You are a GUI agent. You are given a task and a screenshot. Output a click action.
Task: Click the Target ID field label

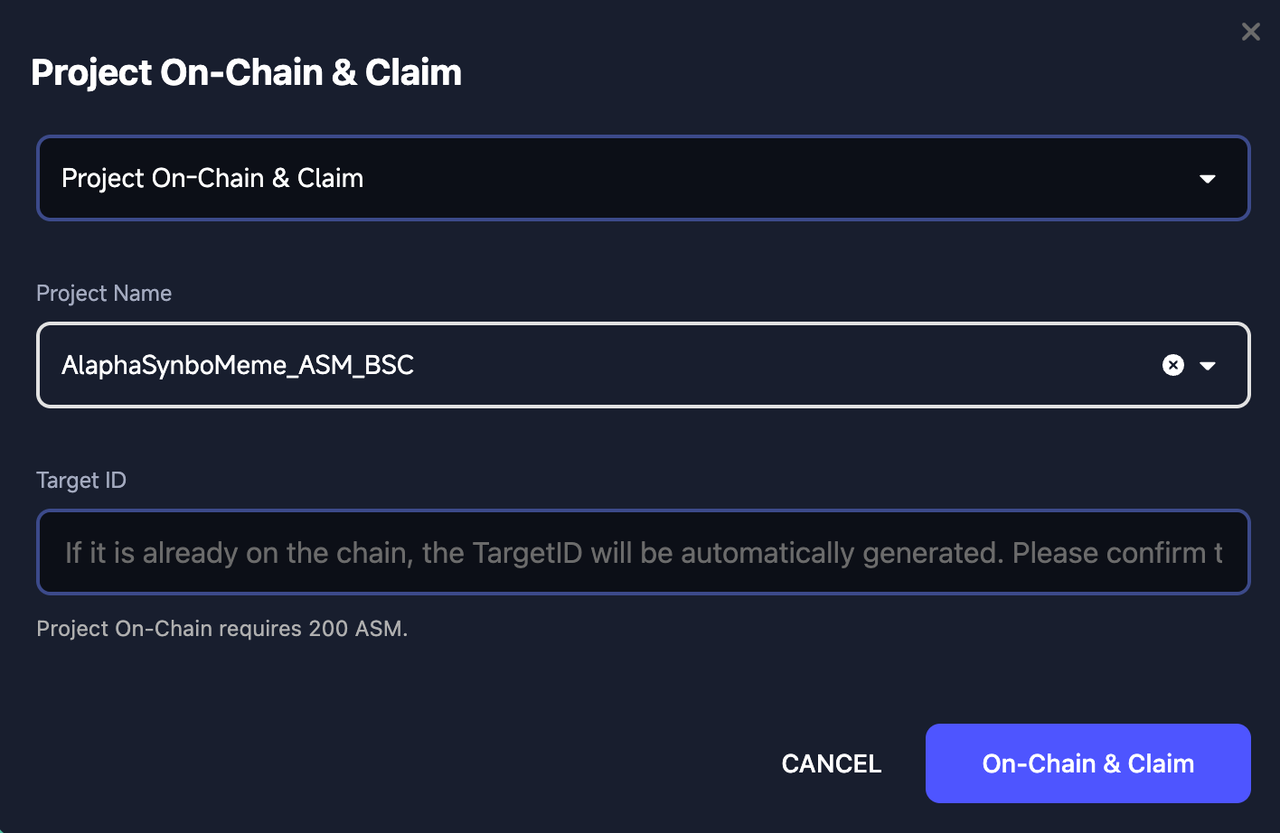coord(81,480)
